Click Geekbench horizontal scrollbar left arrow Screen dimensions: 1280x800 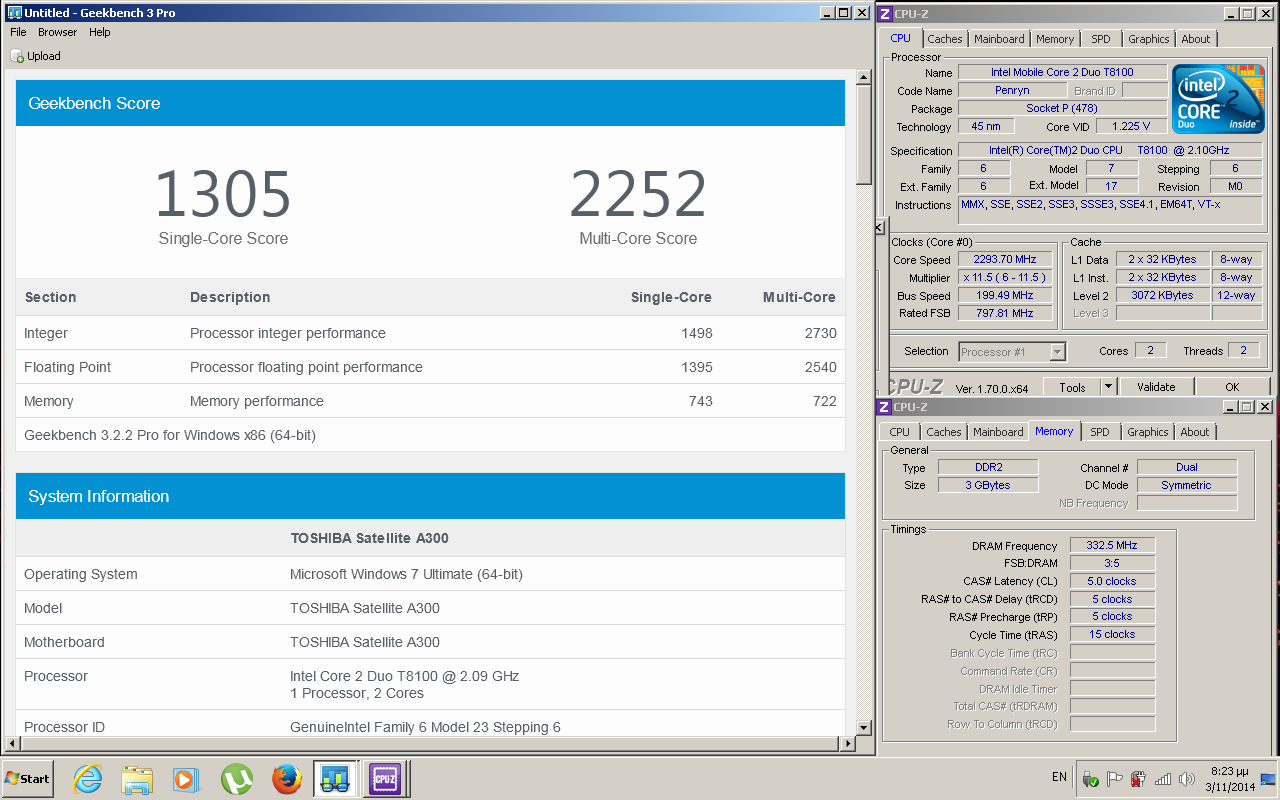click(13, 743)
